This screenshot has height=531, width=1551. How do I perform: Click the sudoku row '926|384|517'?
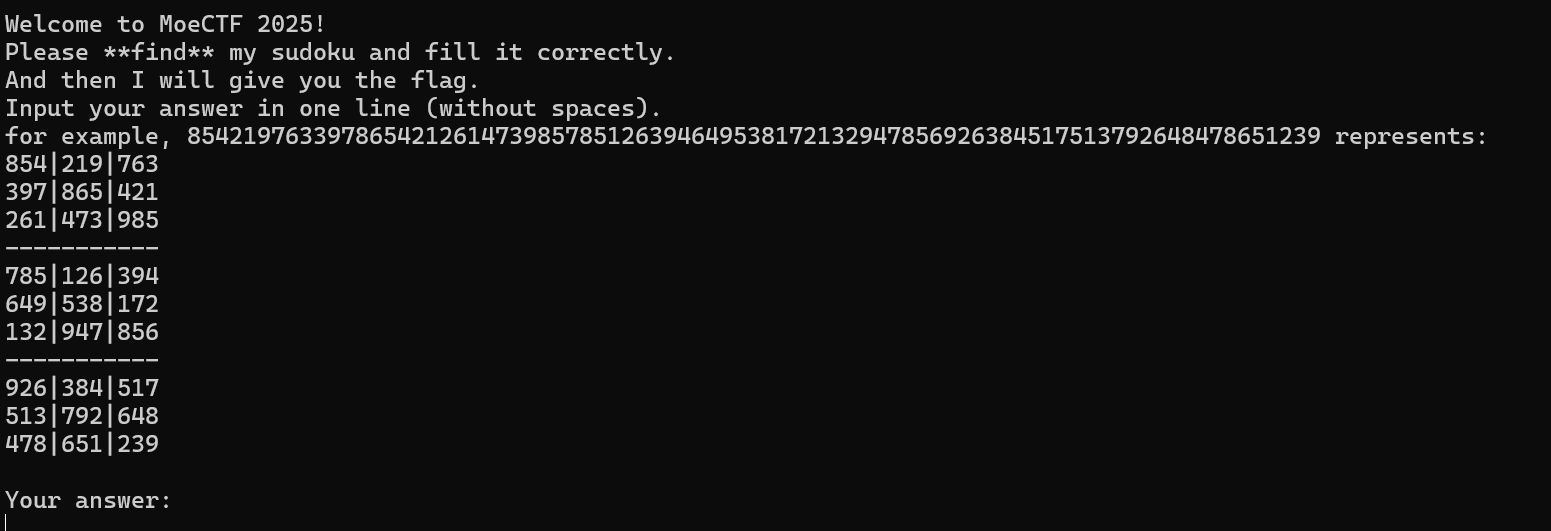(82, 388)
